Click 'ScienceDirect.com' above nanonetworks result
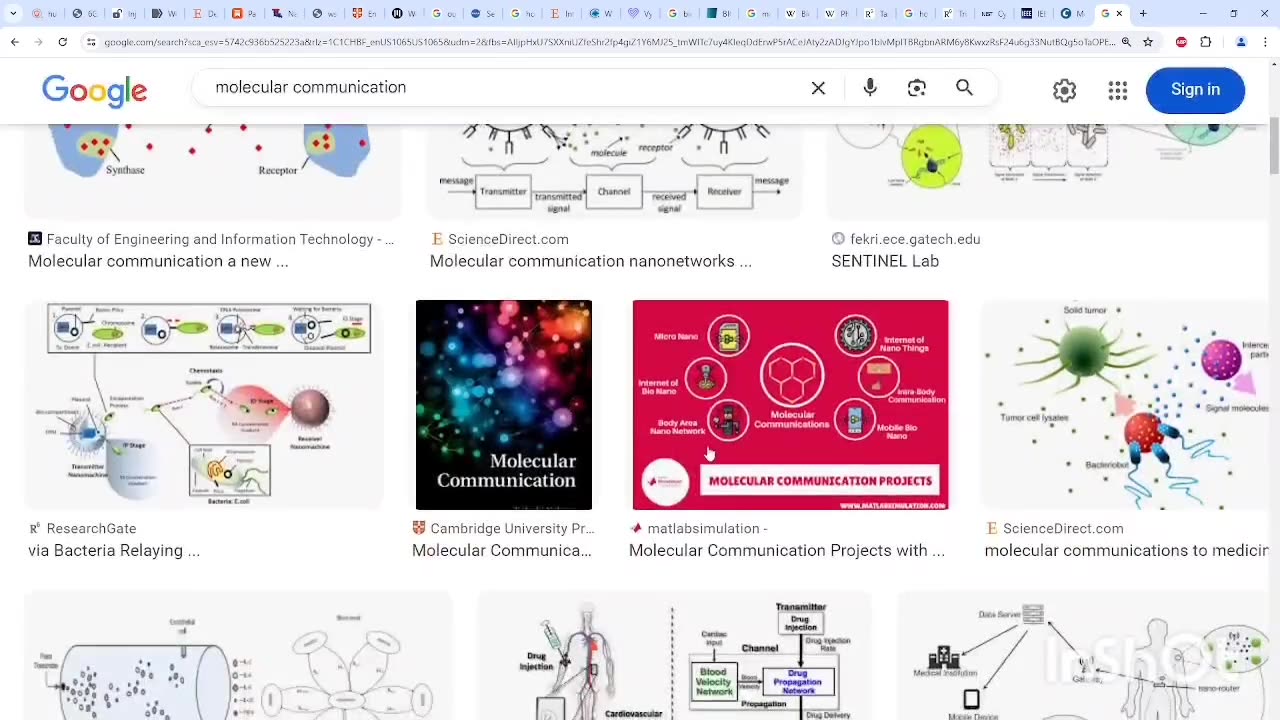Screen dimensions: 1280x720 508,239
